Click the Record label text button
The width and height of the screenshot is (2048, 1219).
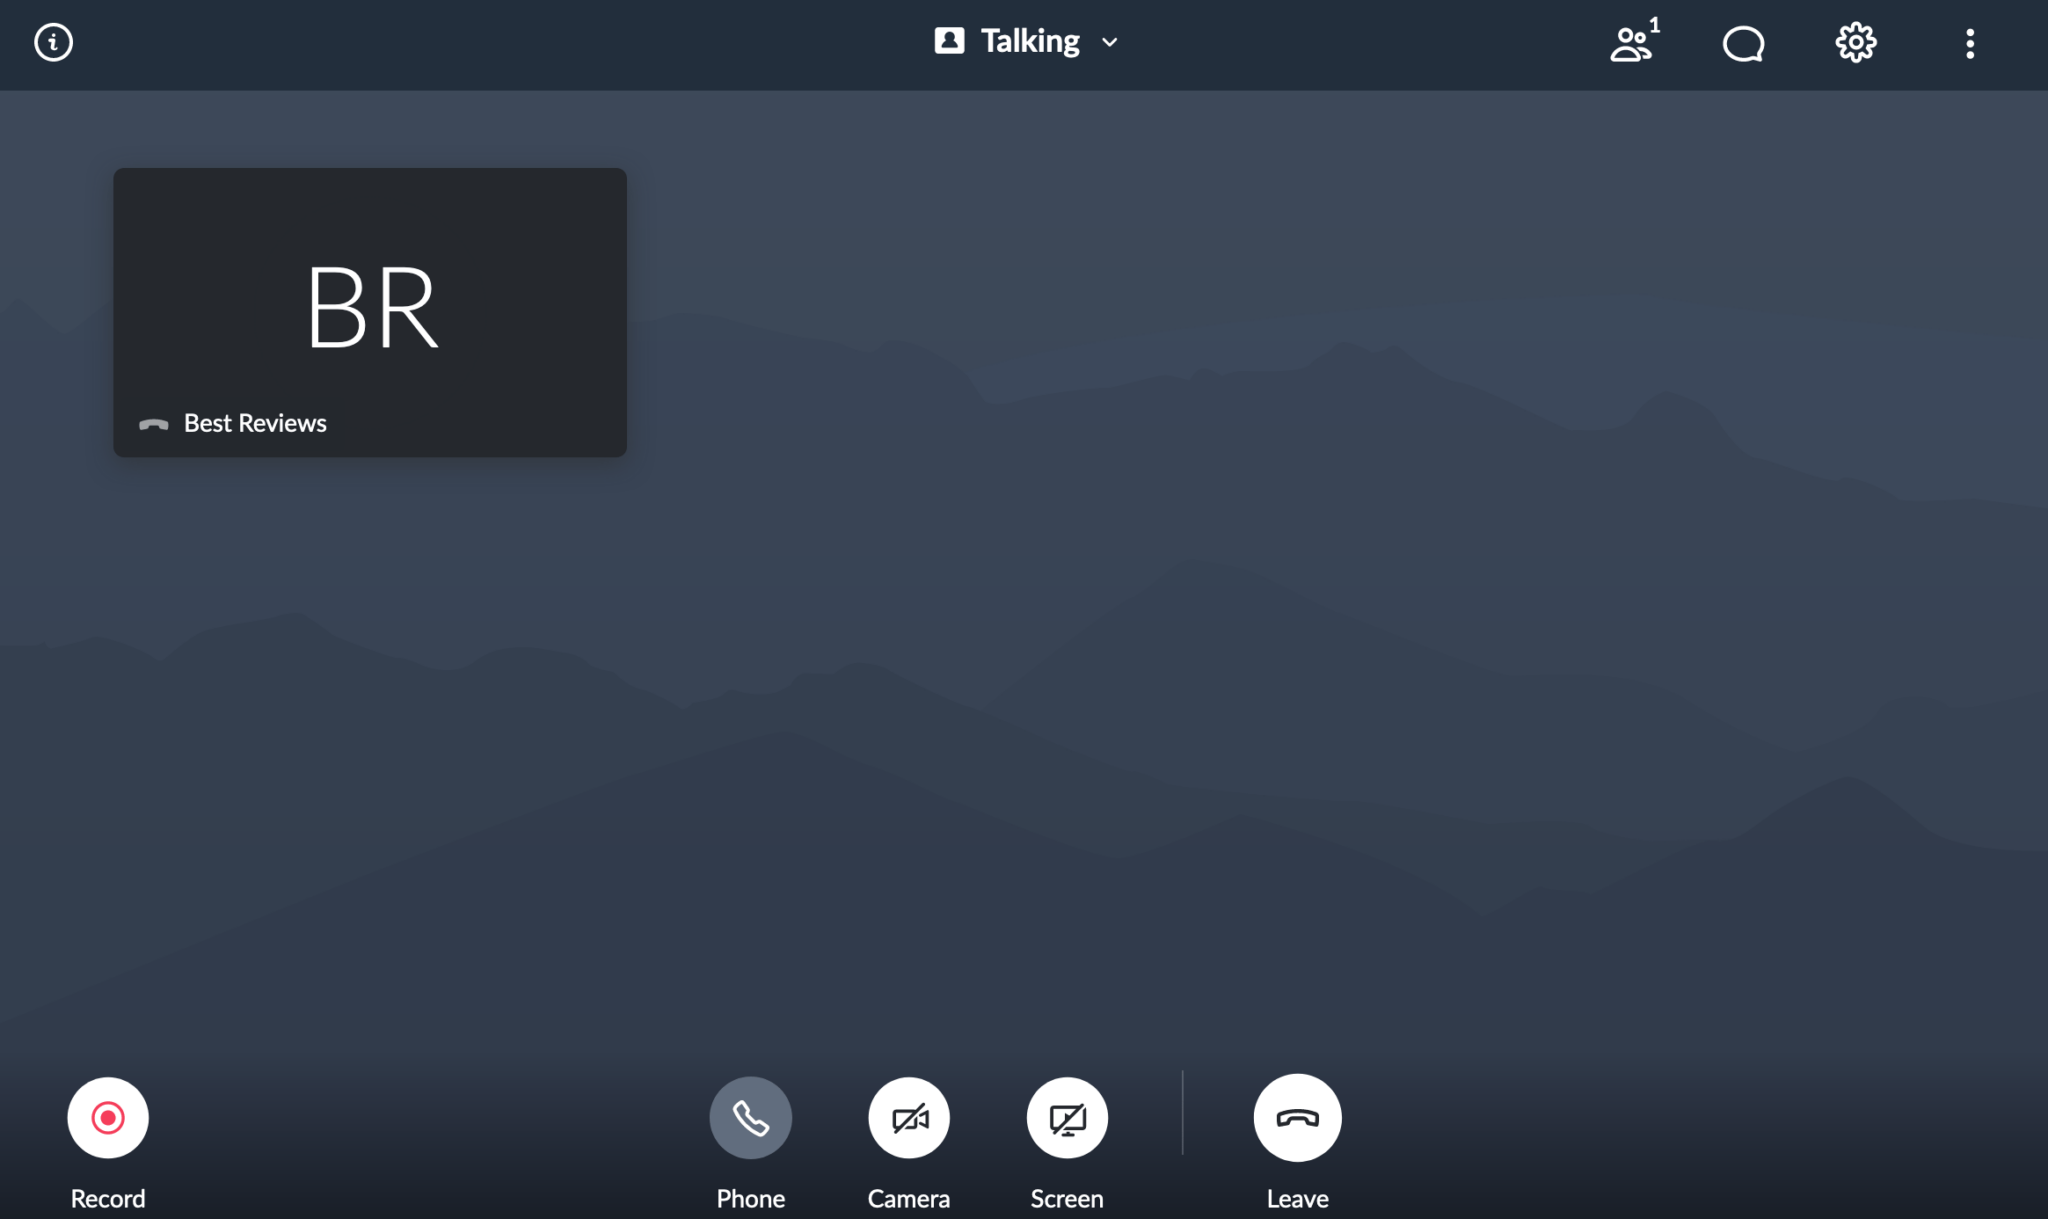[107, 1199]
